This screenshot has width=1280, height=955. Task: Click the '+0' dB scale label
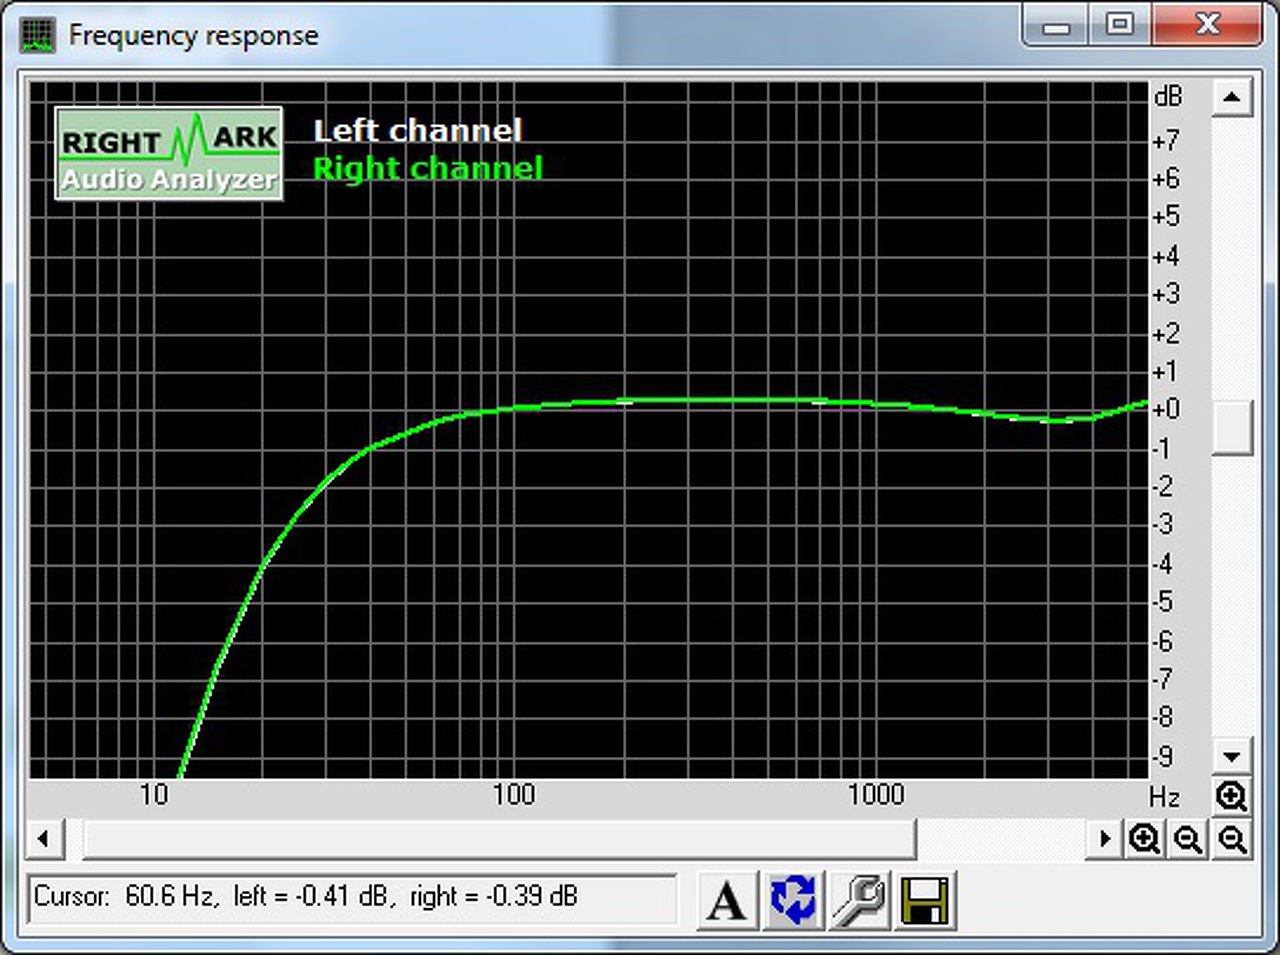coord(1166,409)
